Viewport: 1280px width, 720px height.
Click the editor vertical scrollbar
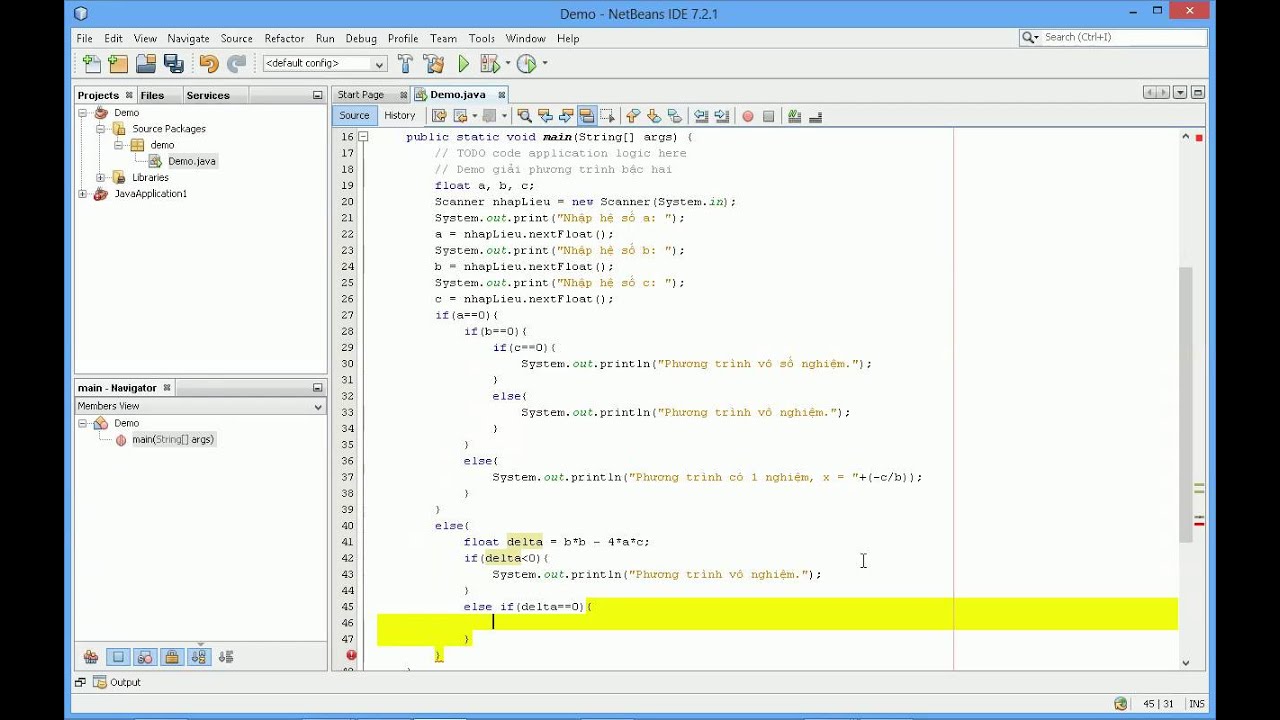[1185, 404]
